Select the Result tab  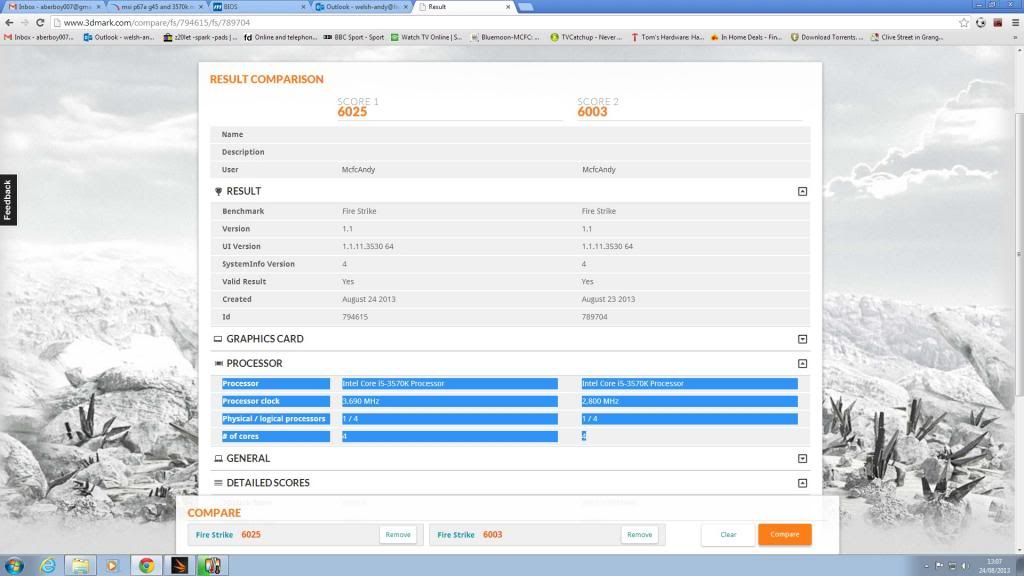coord(464,7)
